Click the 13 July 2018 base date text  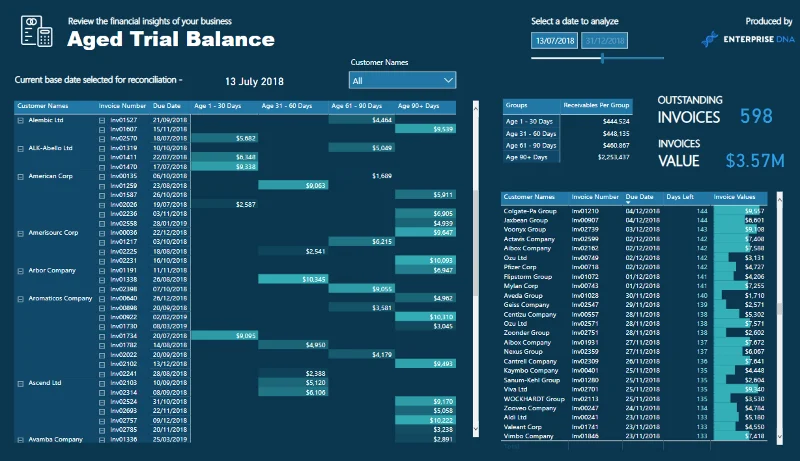254,82
